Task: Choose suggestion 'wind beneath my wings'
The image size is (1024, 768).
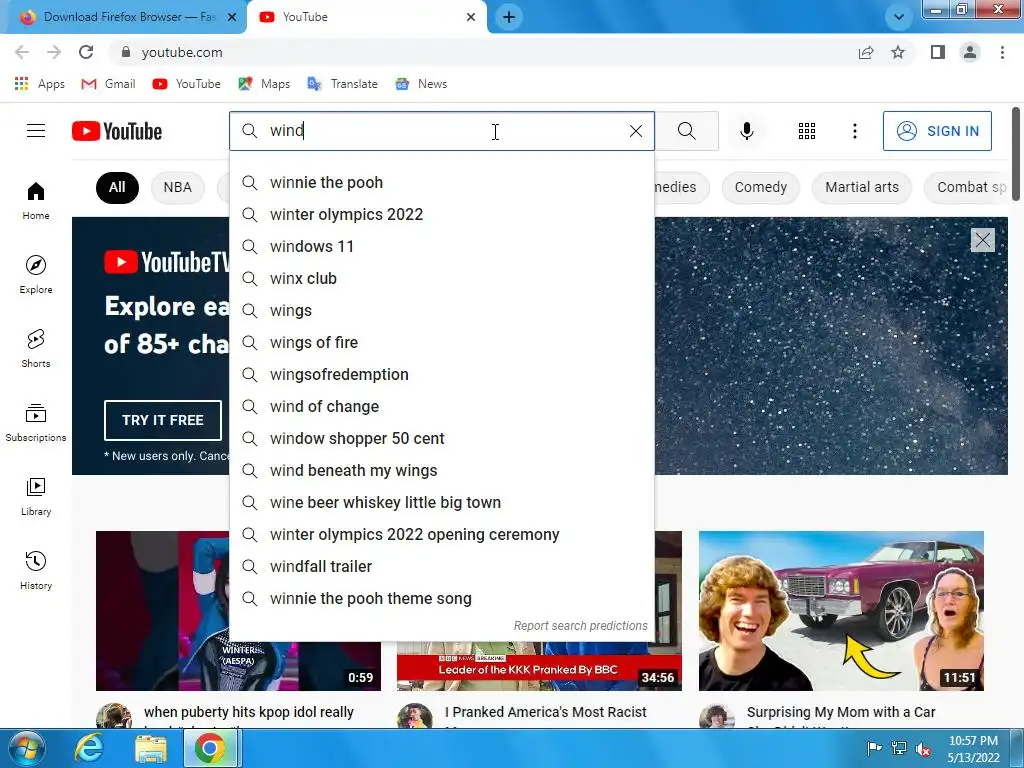Action: point(441,470)
